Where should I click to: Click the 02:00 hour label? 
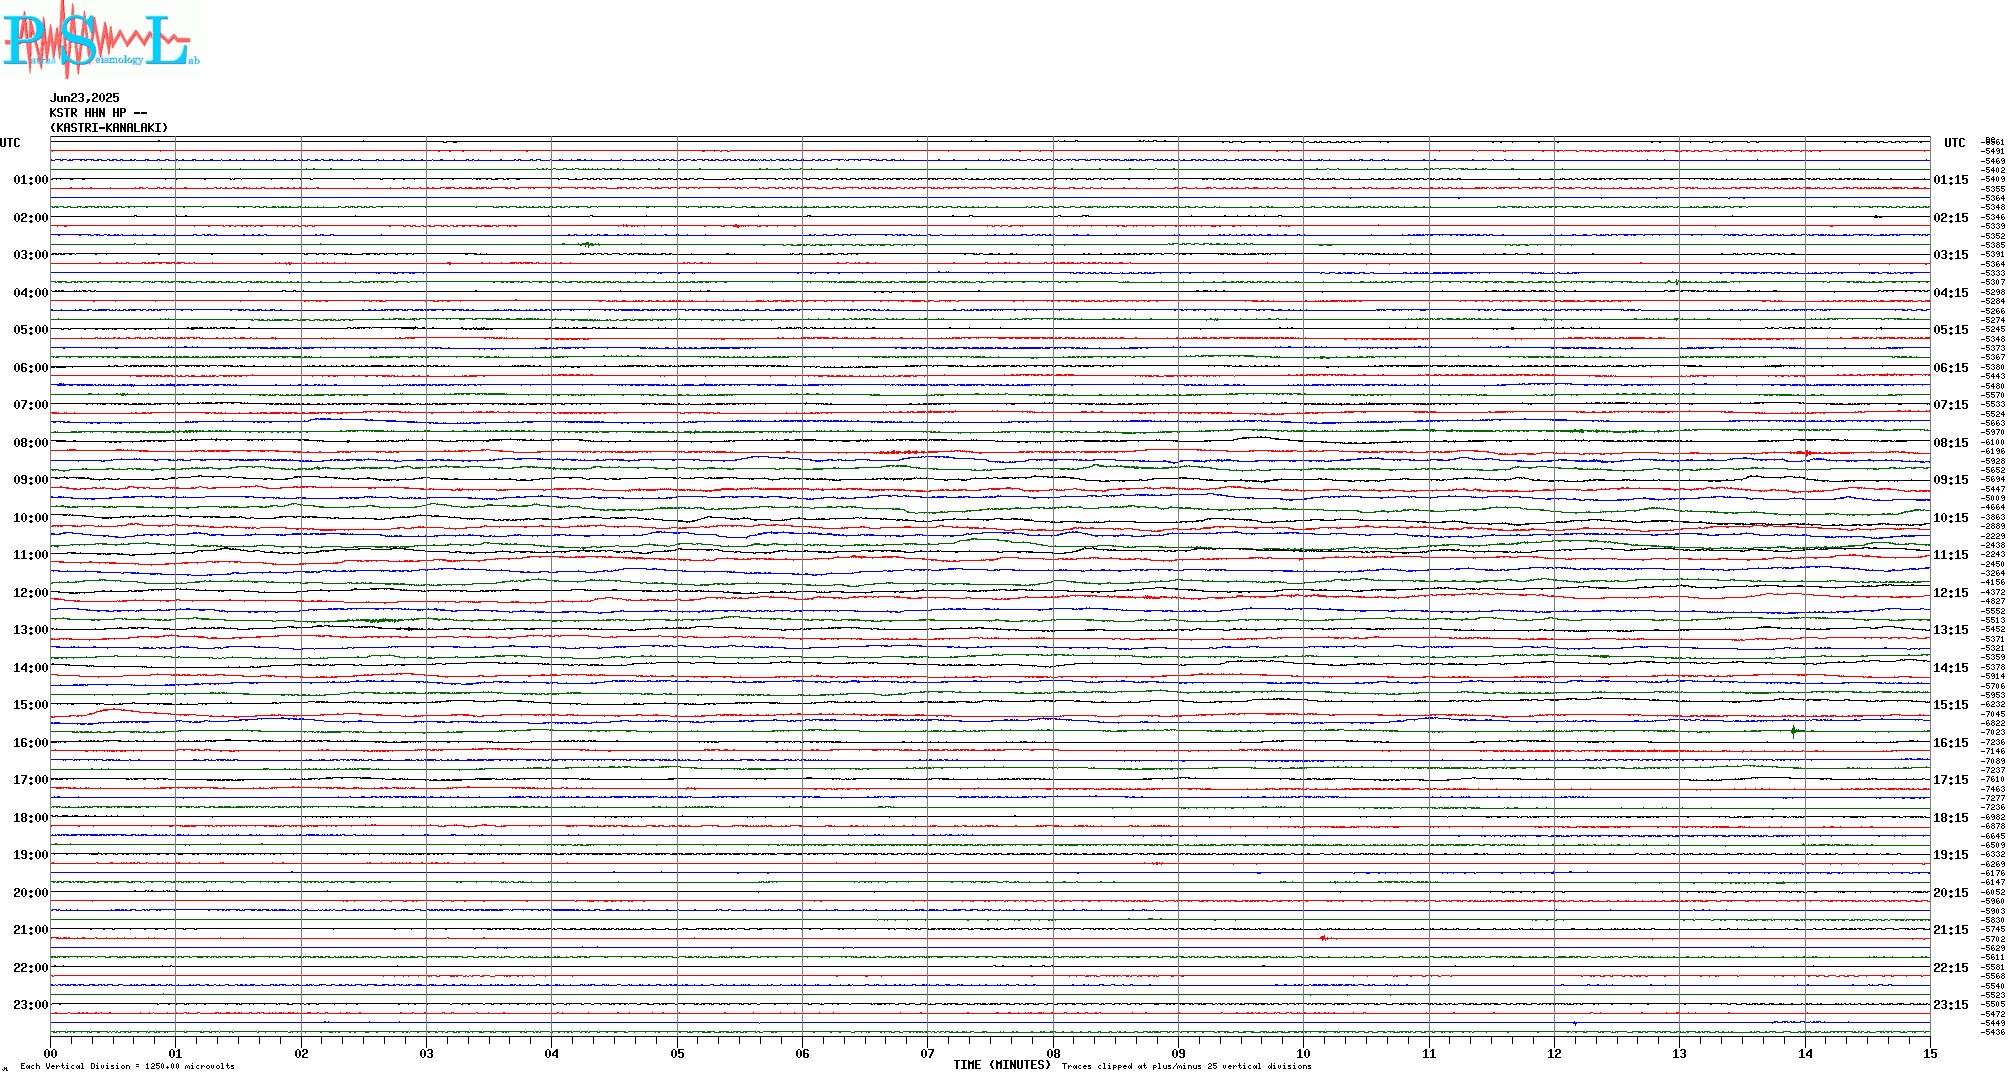pos(31,218)
